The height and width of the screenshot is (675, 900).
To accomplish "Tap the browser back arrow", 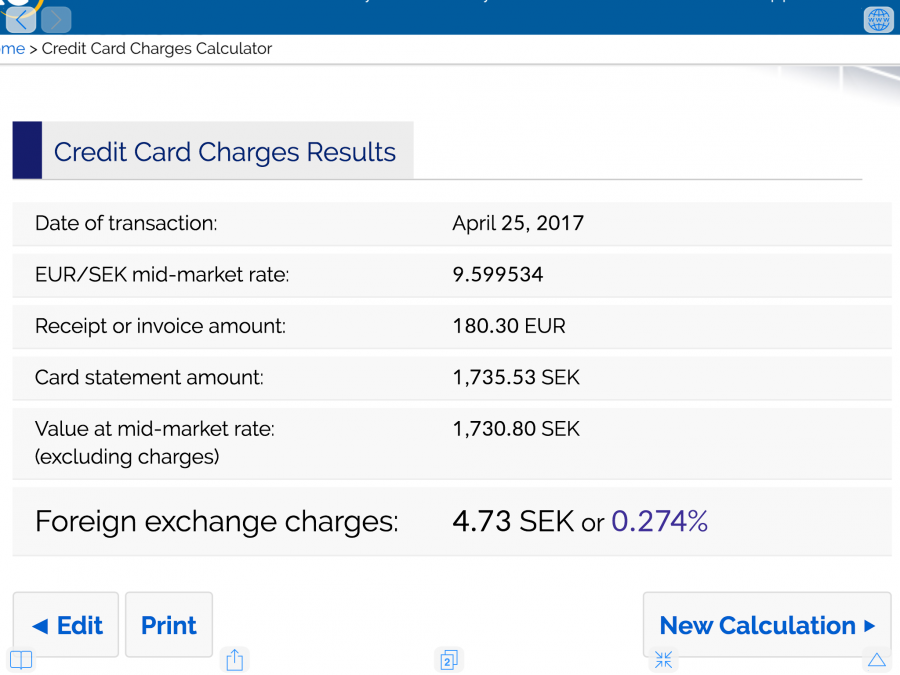I will pyautogui.click(x=20, y=19).
